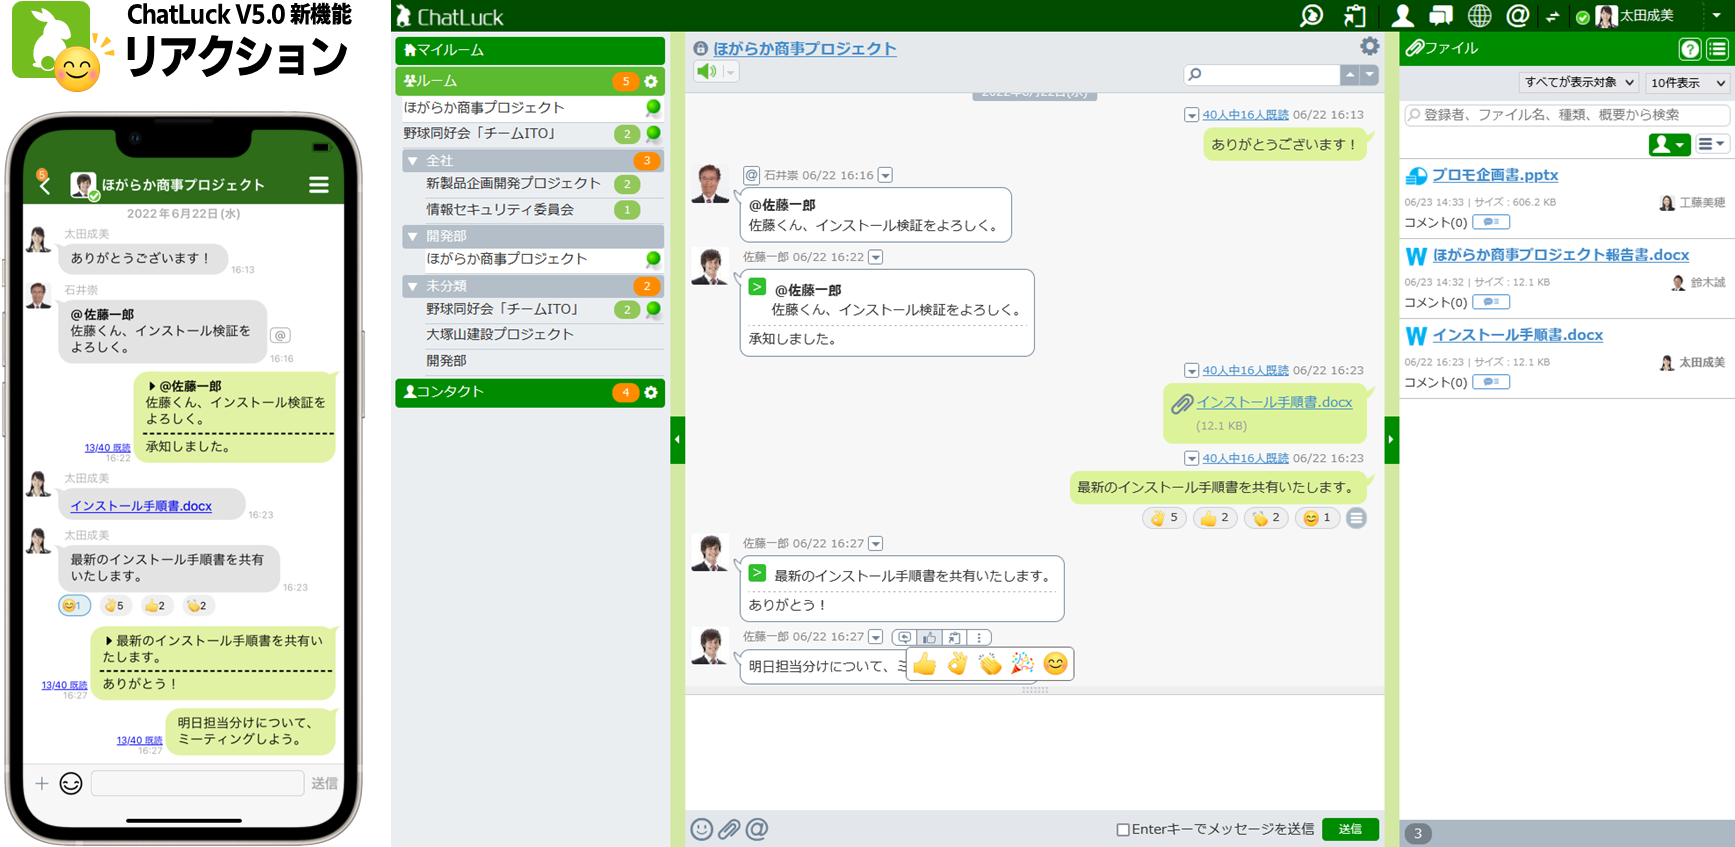Open the chat bubbles icon in header
1735x847 pixels.
tap(1441, 16)
